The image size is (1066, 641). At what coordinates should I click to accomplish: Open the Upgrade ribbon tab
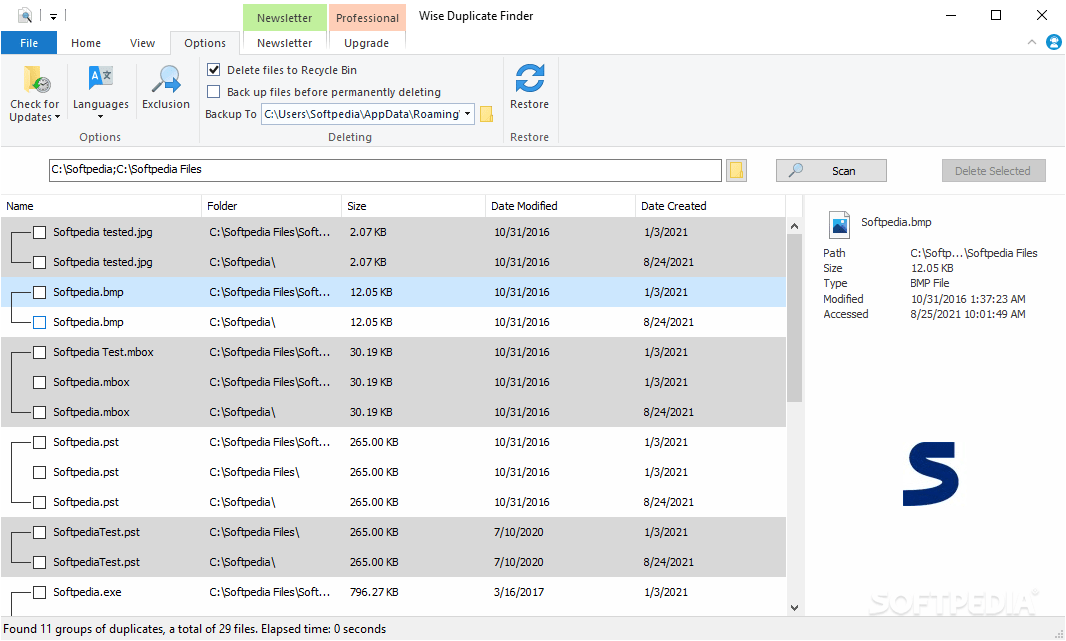tap(366, 43)
